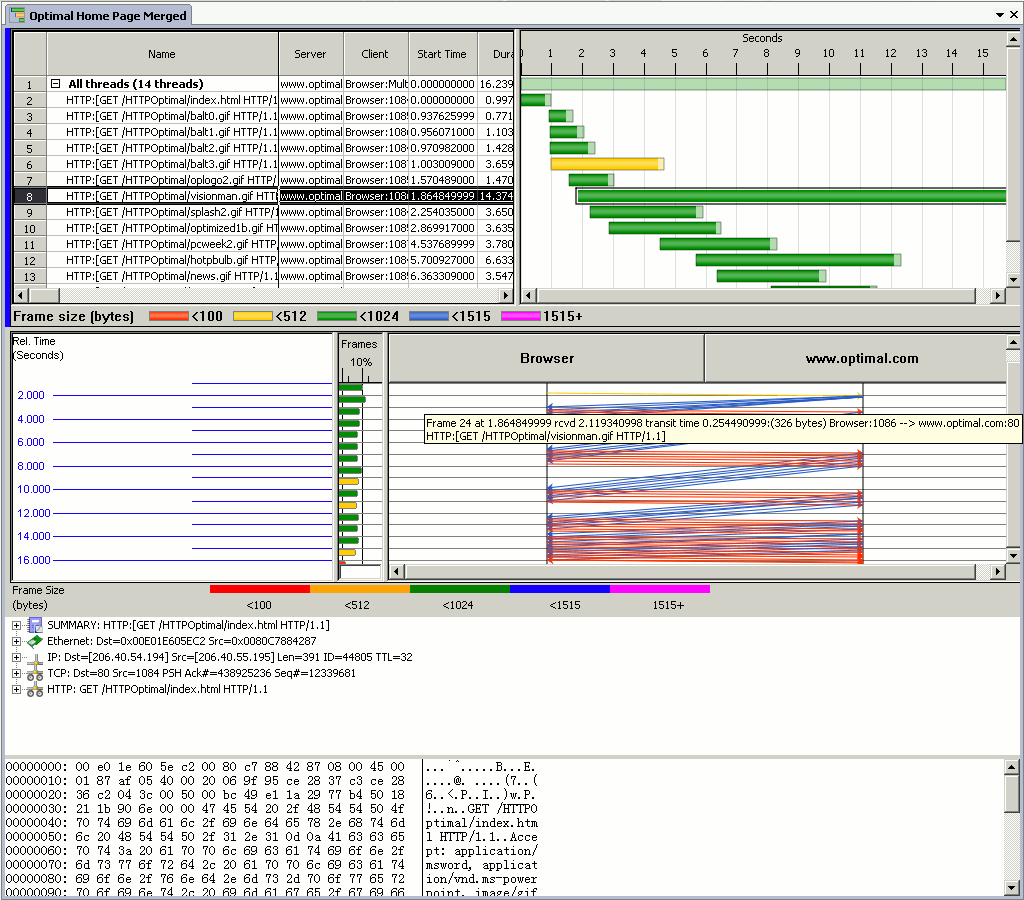This screenshot has height=900, width=1024.
Task: Click Gantt chart scroll-left arrow
Action: 528,295
